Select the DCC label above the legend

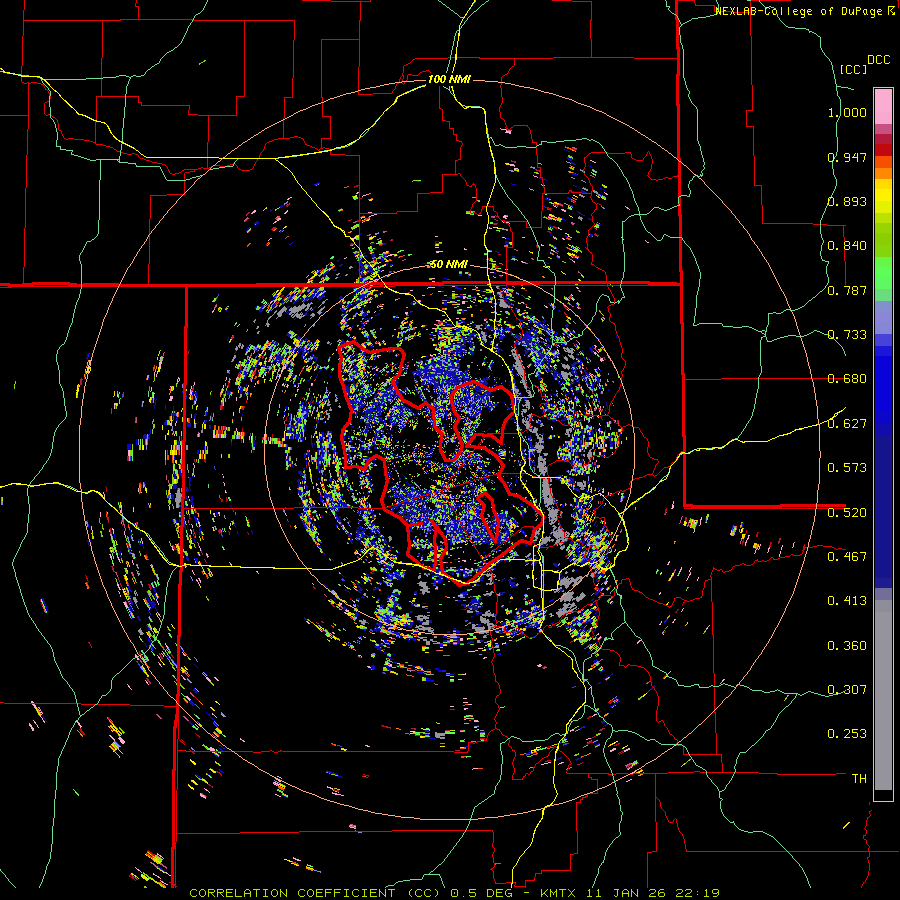click(x=878, y=60)
